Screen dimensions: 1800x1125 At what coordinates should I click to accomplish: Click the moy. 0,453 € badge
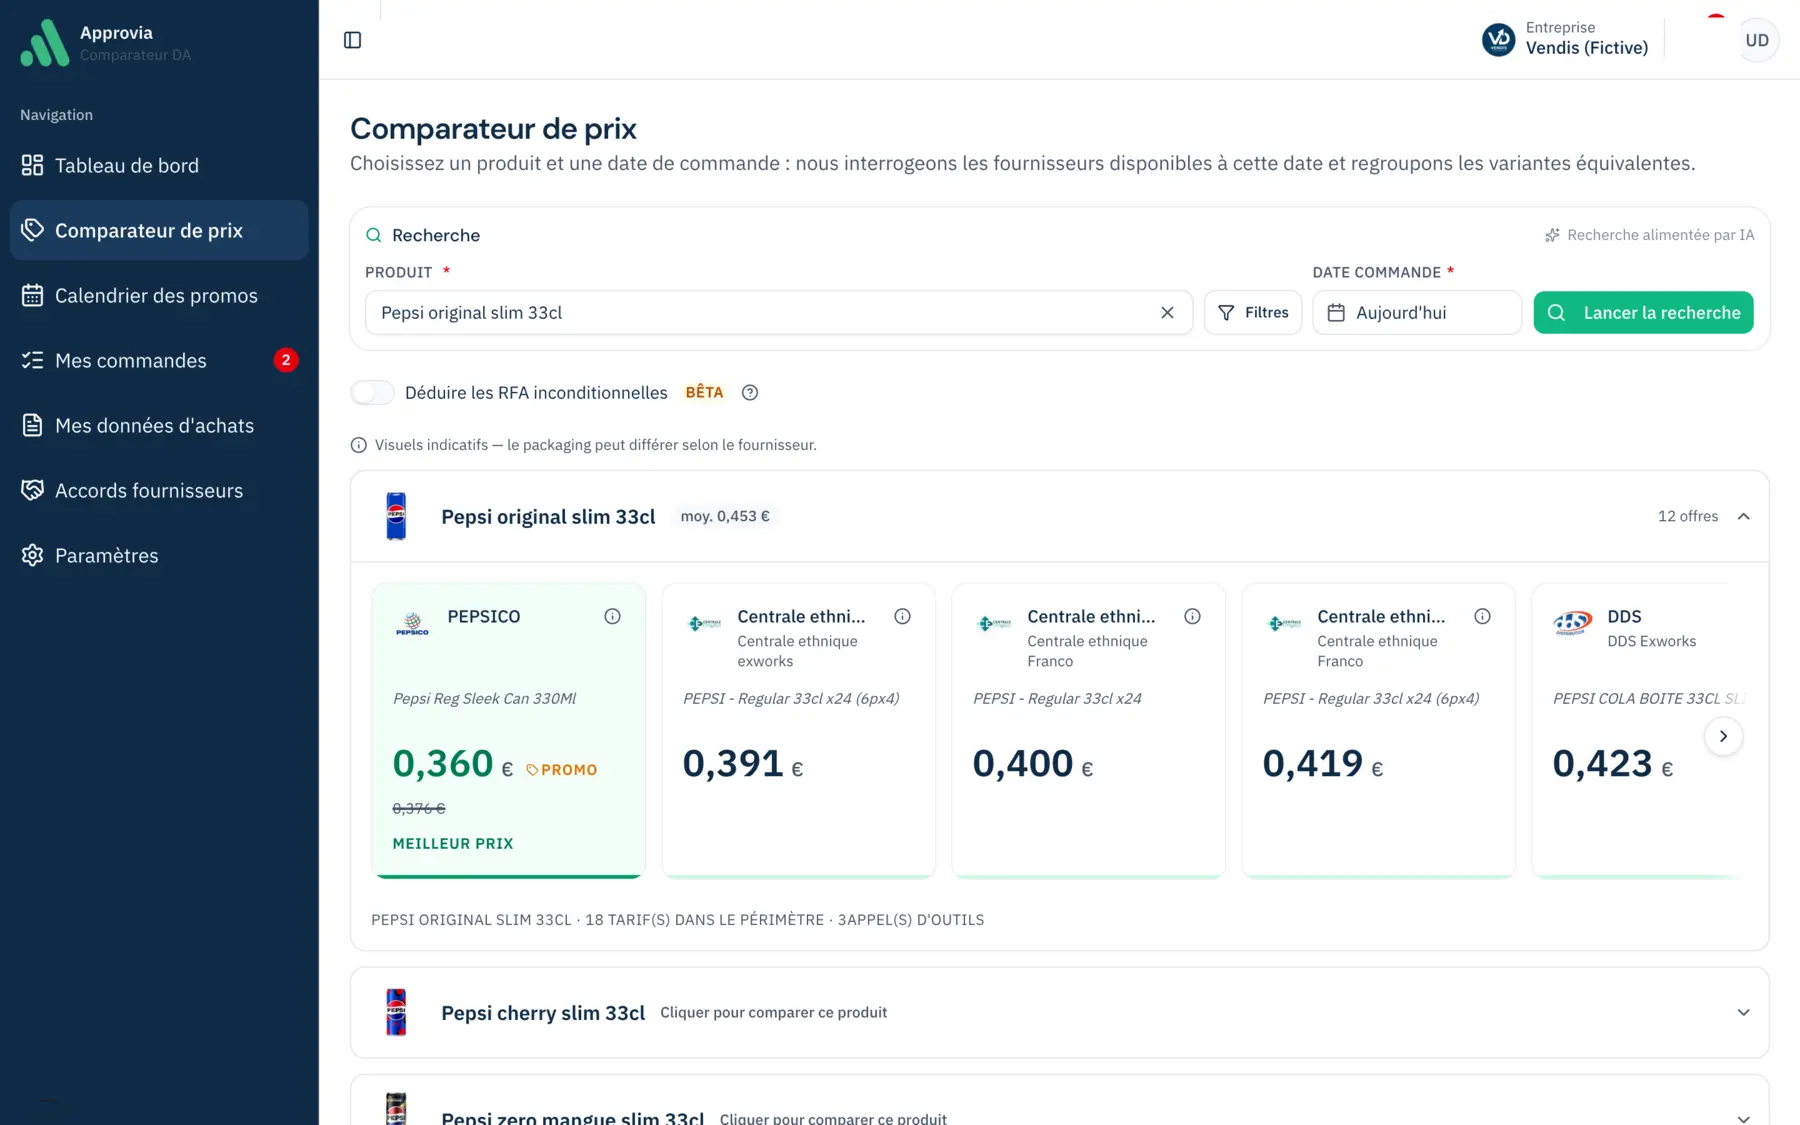tap(725, 516)
